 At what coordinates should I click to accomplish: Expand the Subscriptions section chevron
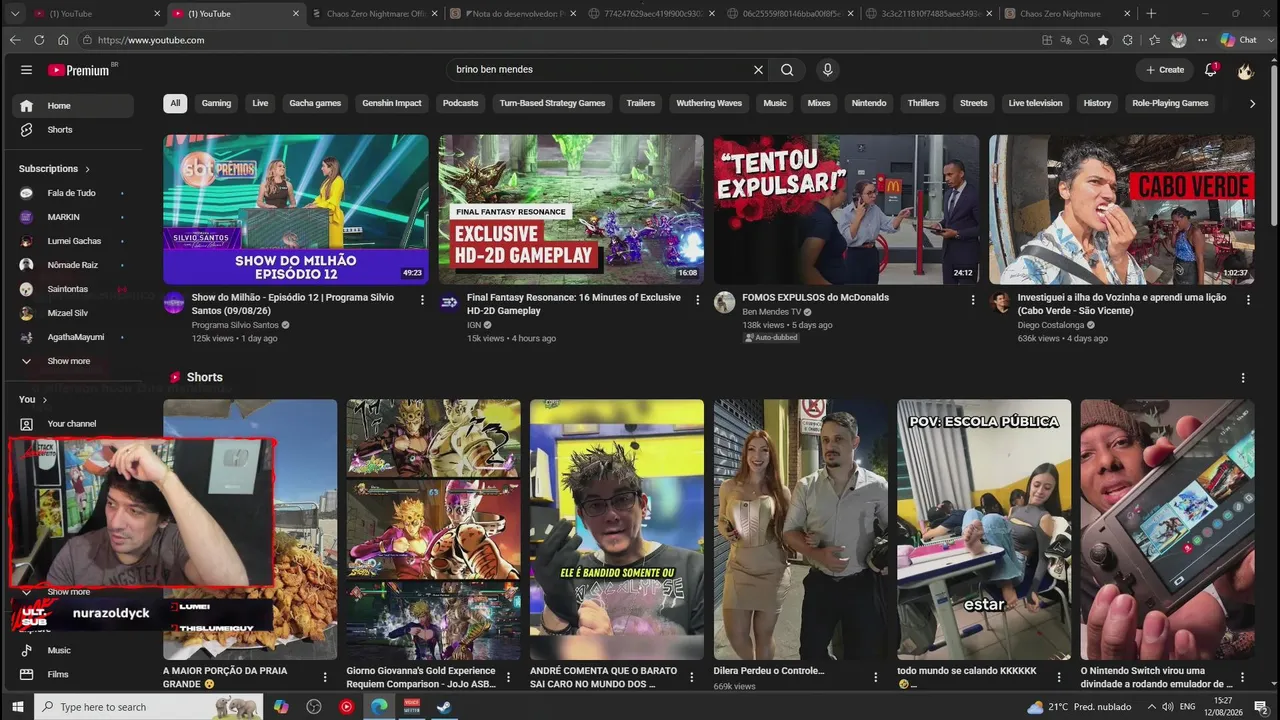coord(87,169)
